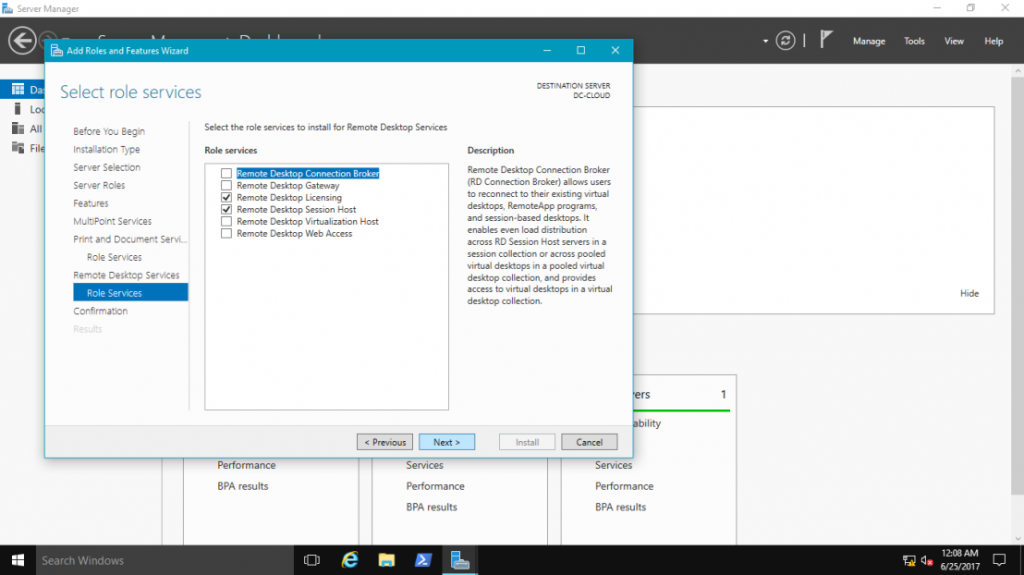1024x575 pixels.
Task: Open File Explorer from taskbar
Action: click(387, 560)
